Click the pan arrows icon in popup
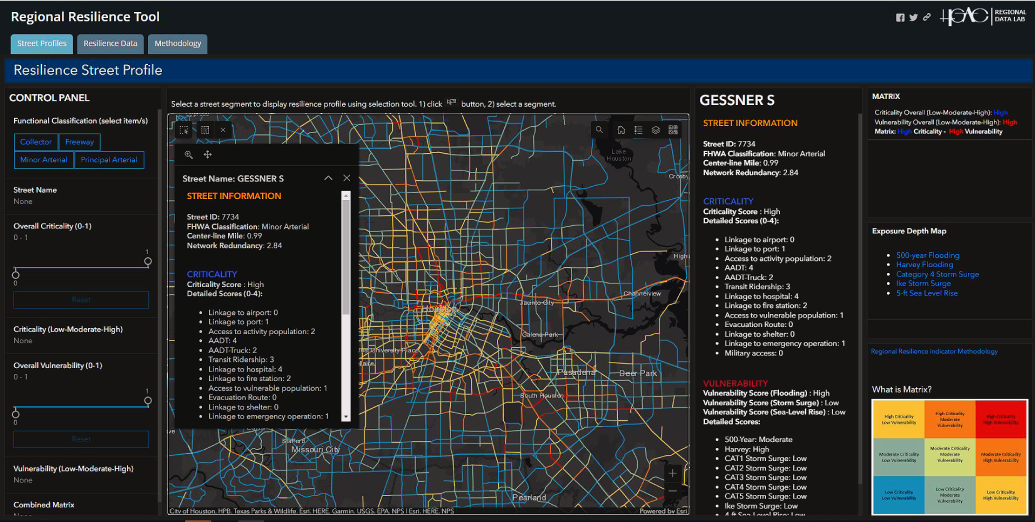This screenshot has width=1035, height=522. coord(207,154)
